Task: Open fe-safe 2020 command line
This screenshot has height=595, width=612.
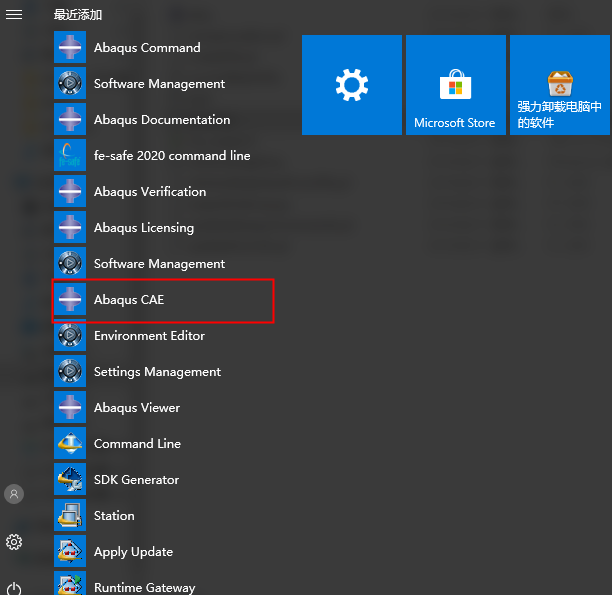Action: coord(171,156)
